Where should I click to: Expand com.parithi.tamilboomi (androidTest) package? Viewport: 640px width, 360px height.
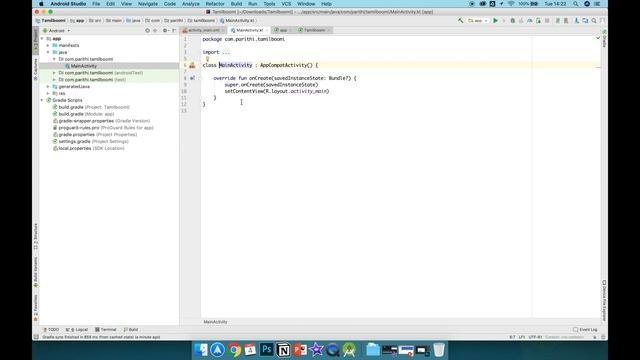54,73
